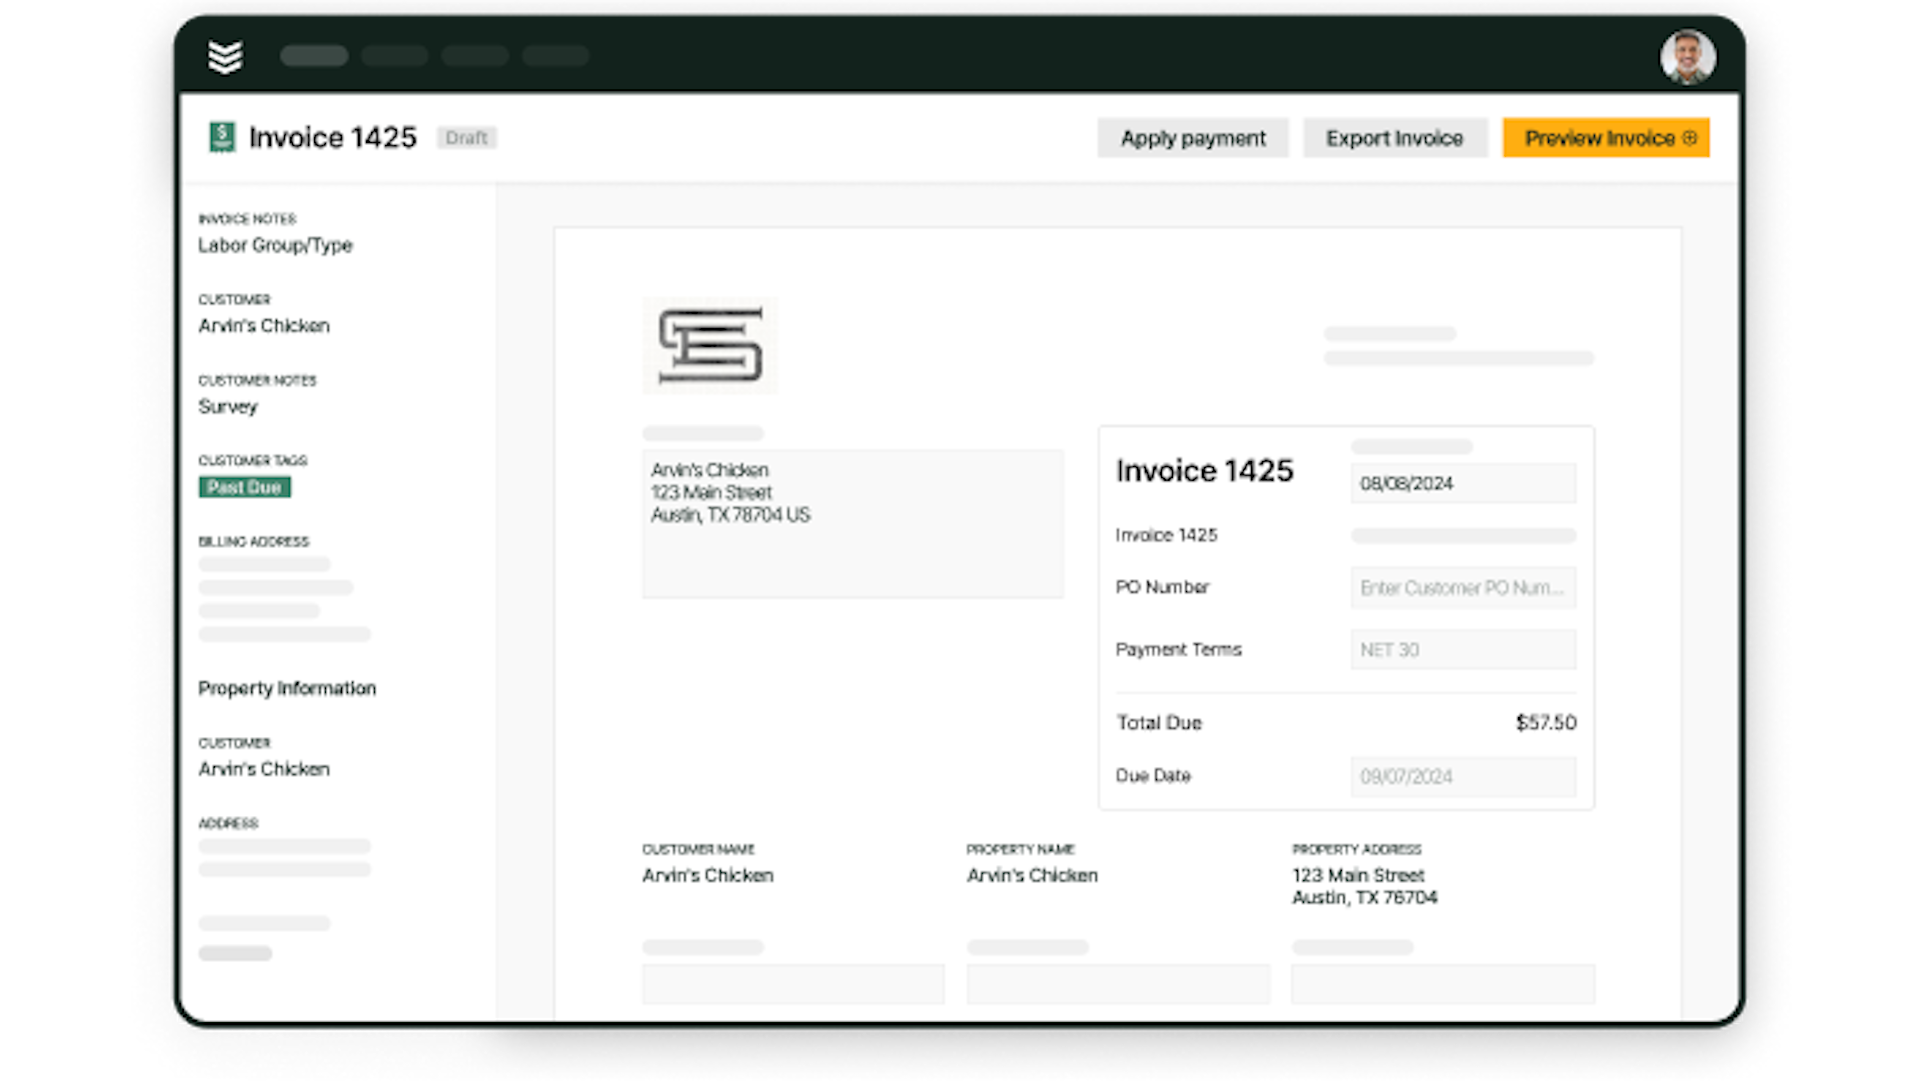
Task: Click the Export Invoice icon button
Action: click(1394, 137)
